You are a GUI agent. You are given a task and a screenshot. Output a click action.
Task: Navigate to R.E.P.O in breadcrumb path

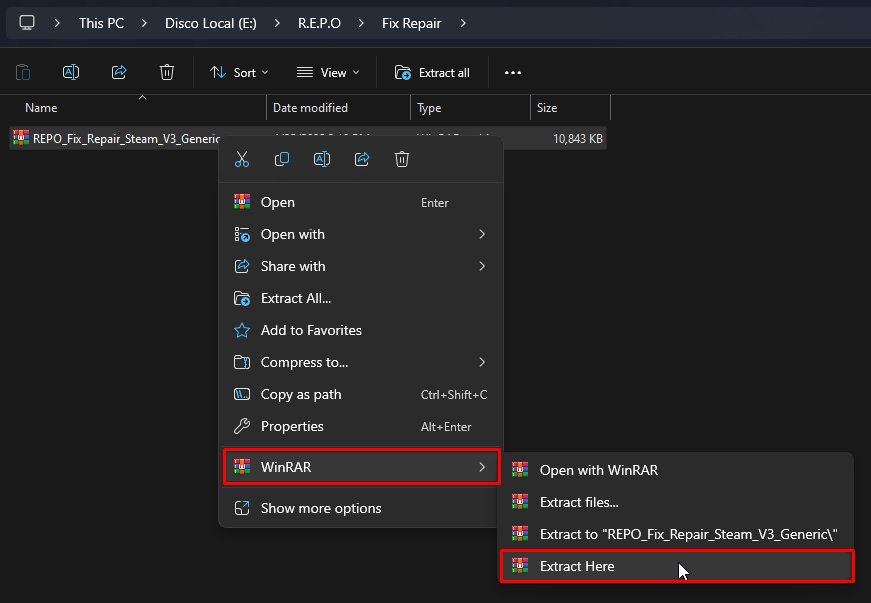click(318, 22)
